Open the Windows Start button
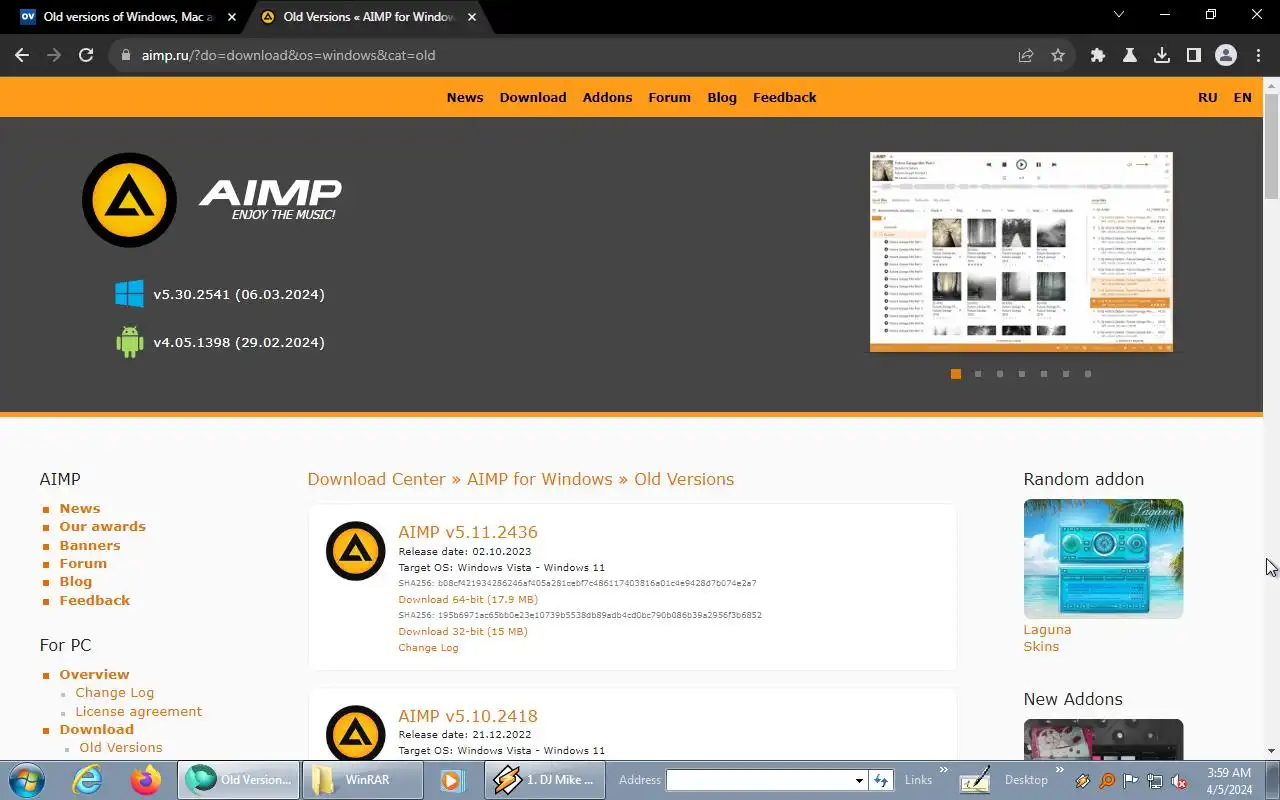 pos(25,780)
